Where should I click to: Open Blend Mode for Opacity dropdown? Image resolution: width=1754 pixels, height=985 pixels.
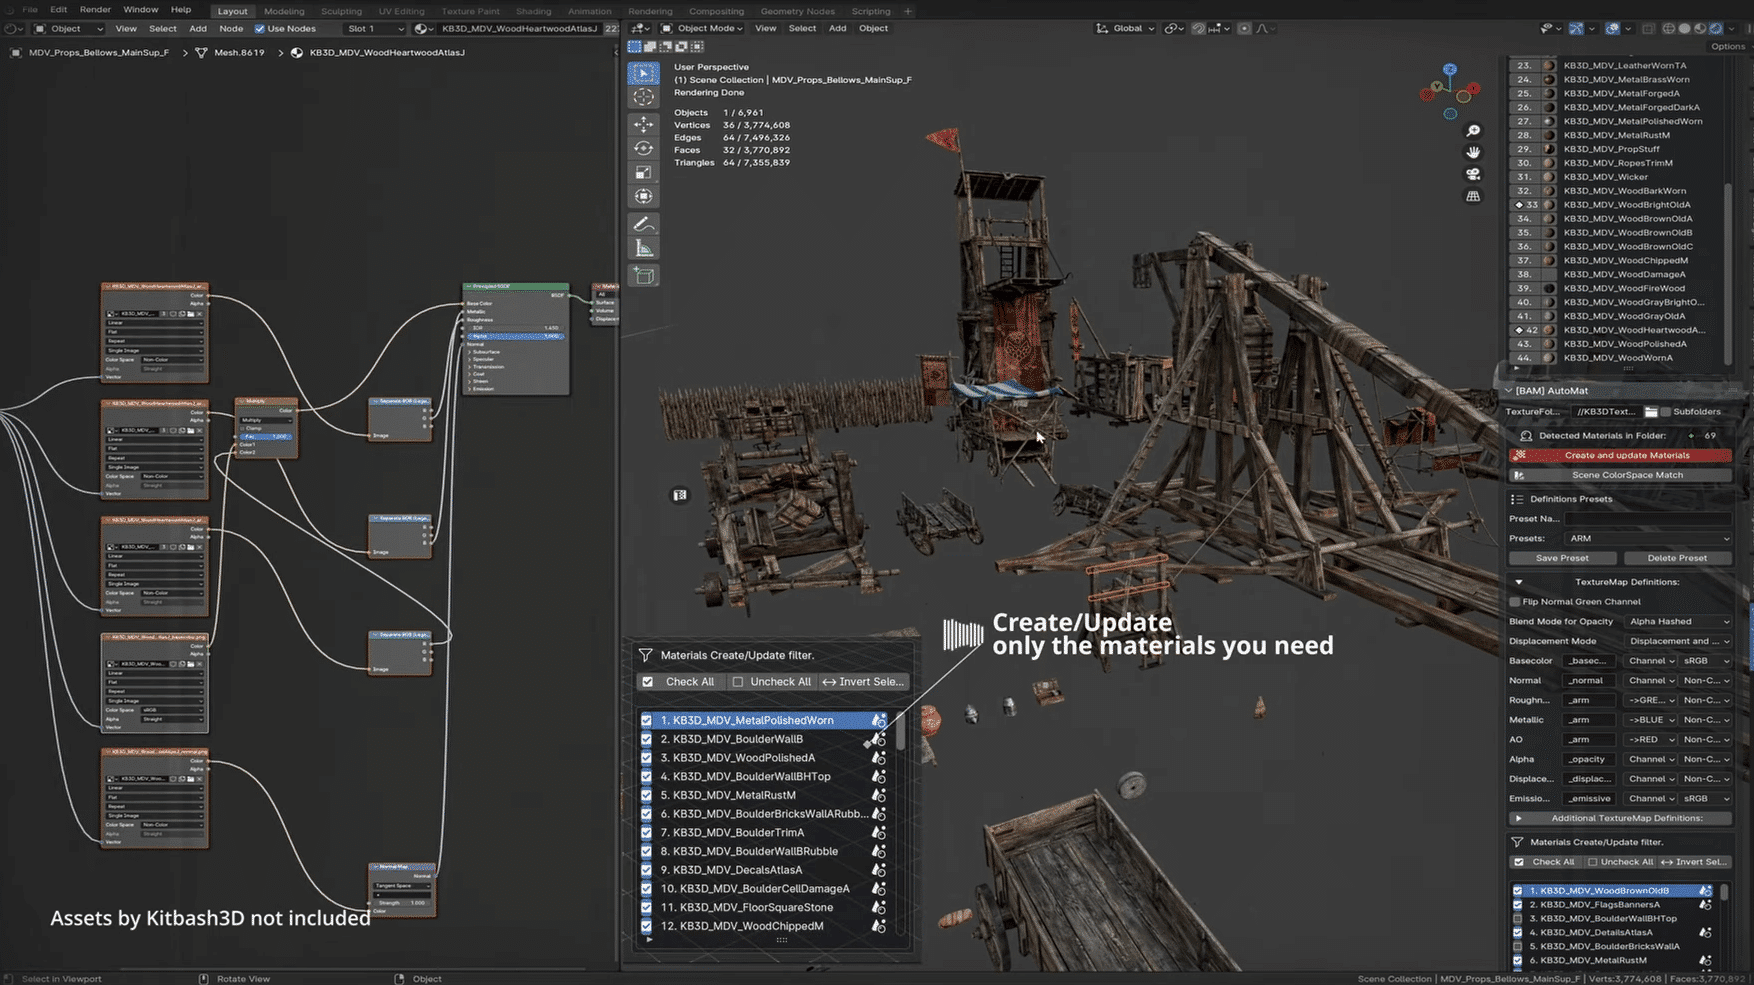tap(1678, 621)
